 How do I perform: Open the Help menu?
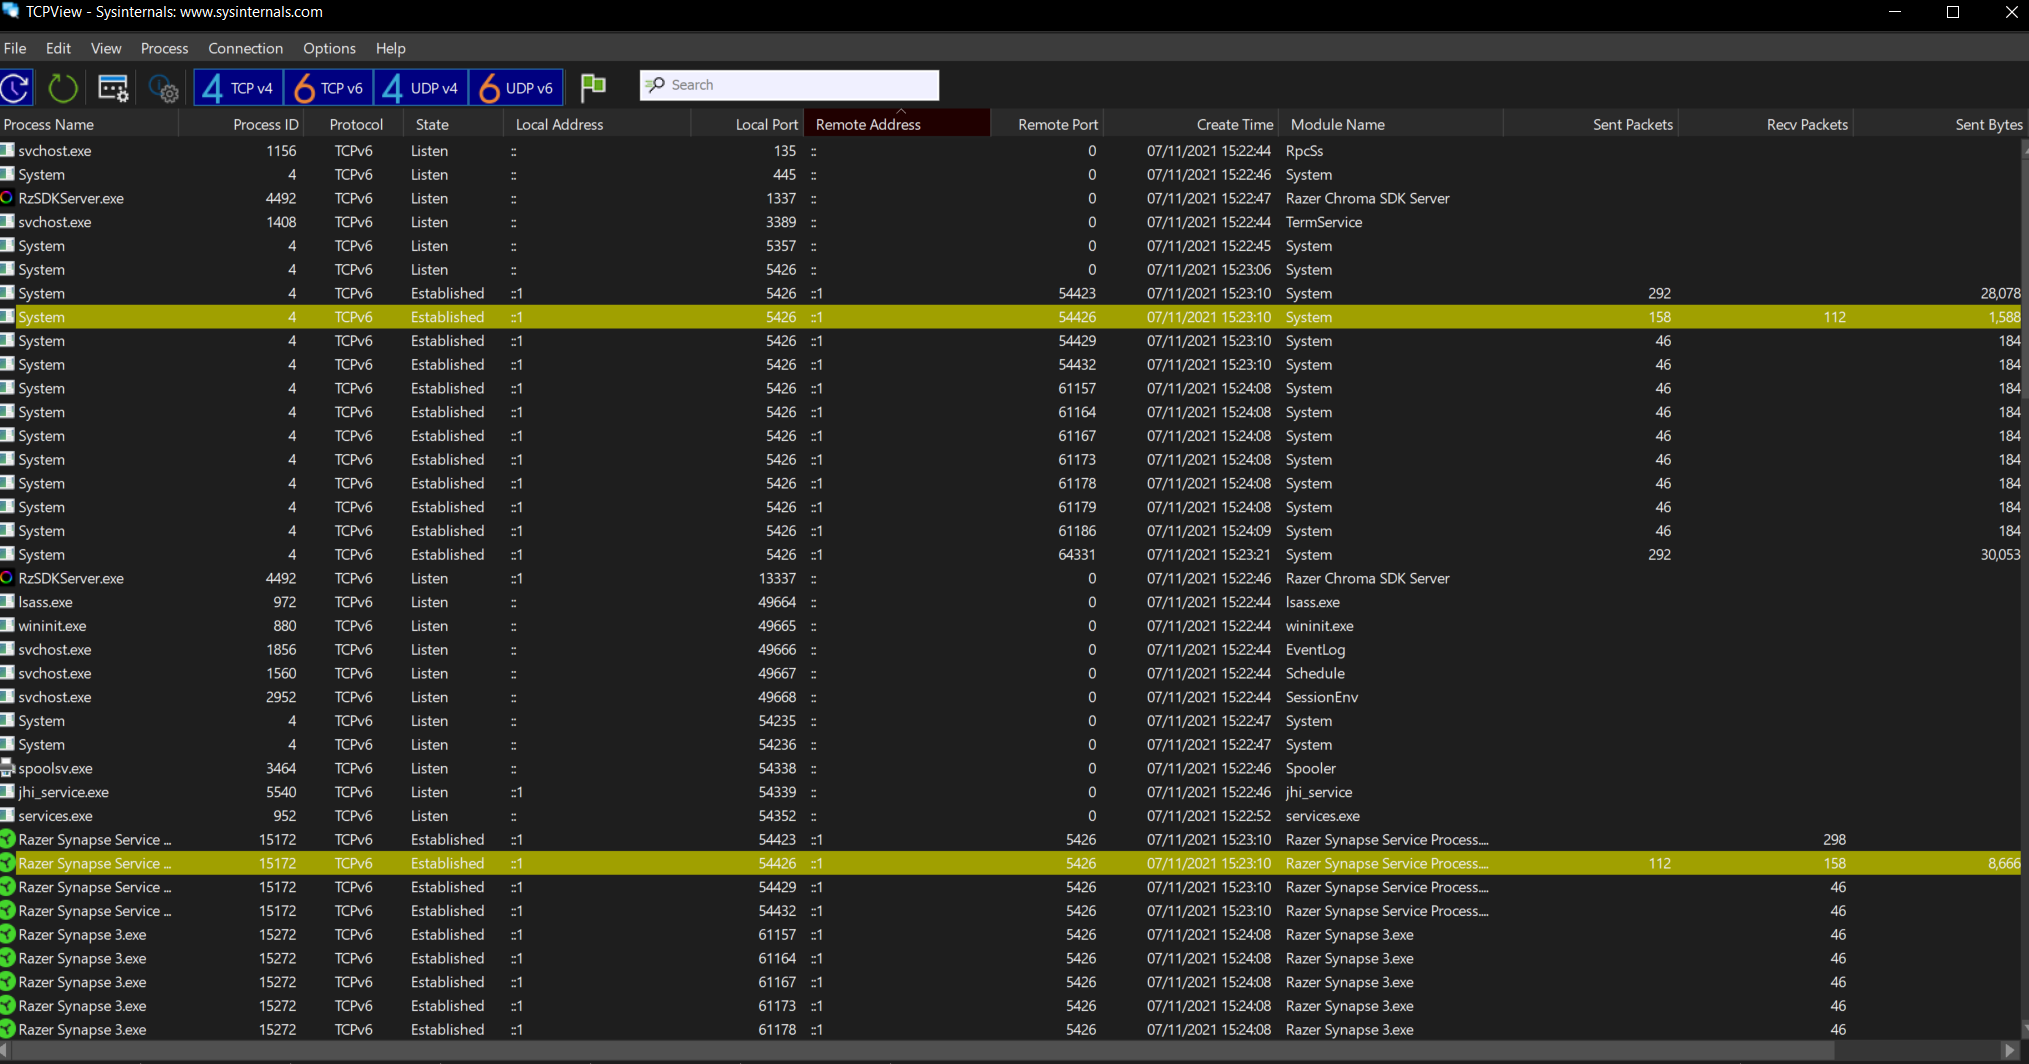tap(390, 48)
